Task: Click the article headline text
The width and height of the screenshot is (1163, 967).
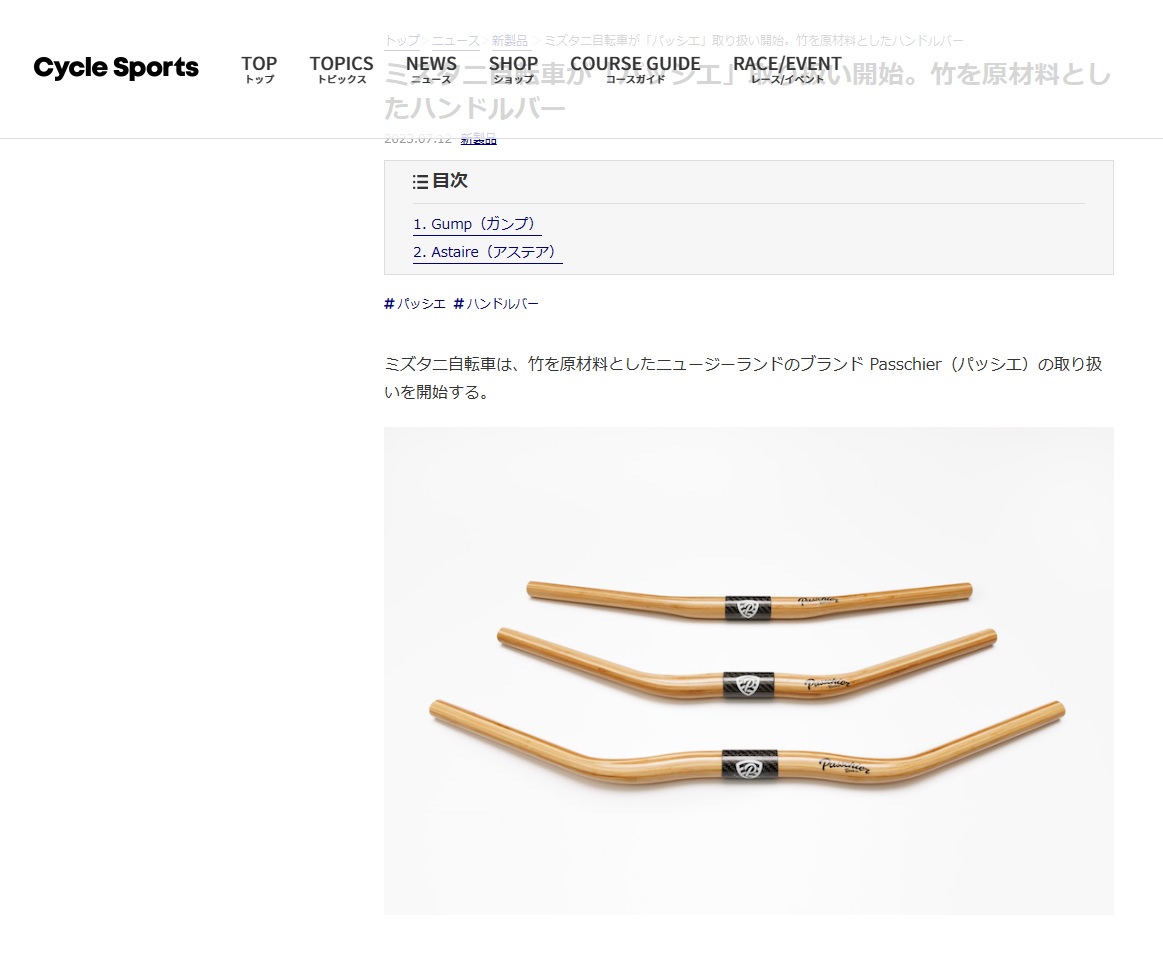Action: [x=748, y=90]
